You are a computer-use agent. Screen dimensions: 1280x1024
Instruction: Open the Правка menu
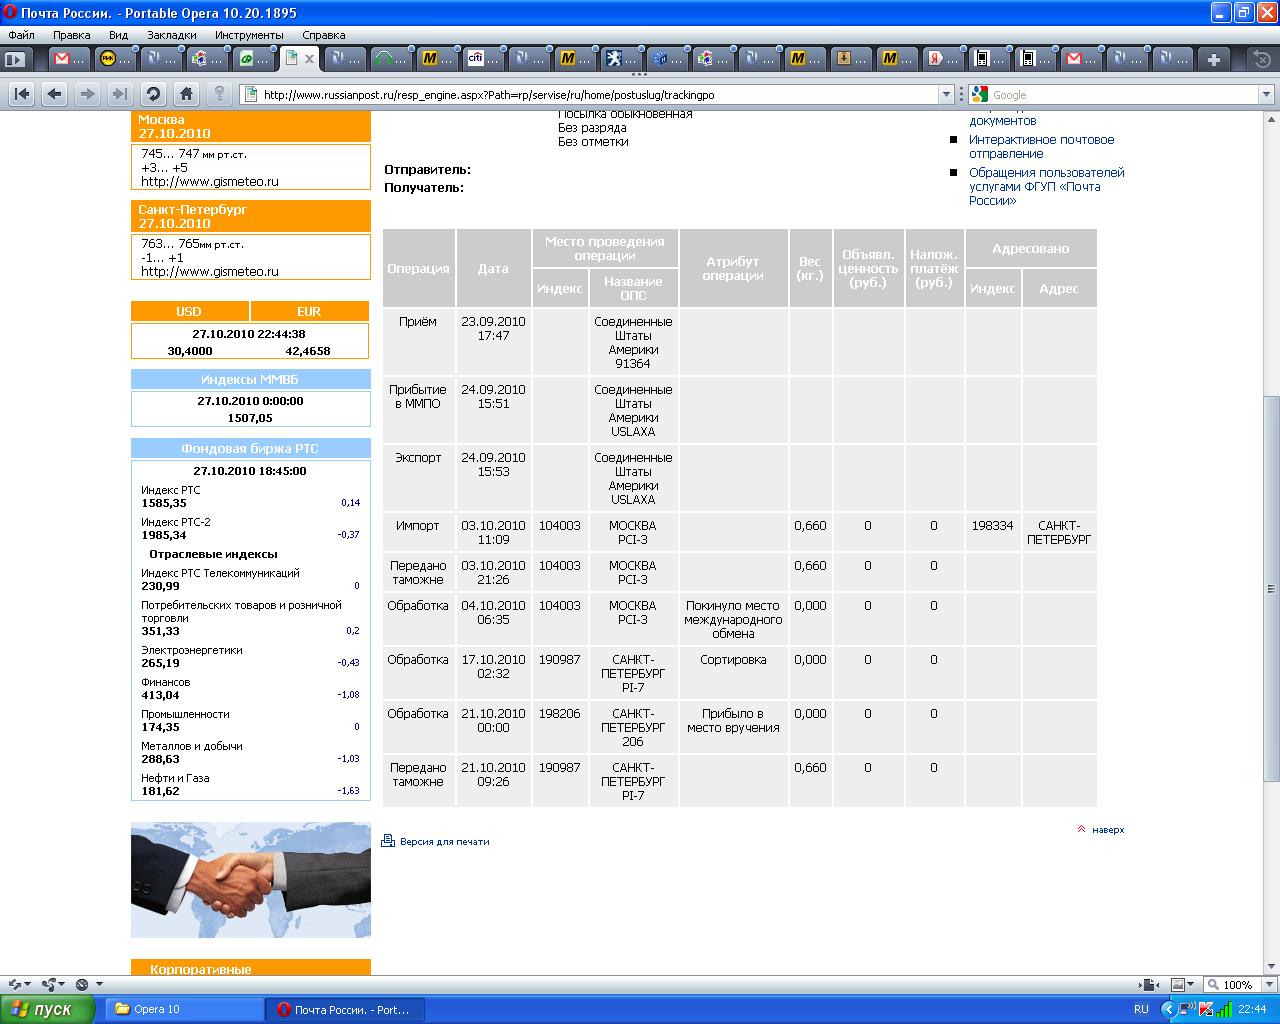[x=72, y=35]
